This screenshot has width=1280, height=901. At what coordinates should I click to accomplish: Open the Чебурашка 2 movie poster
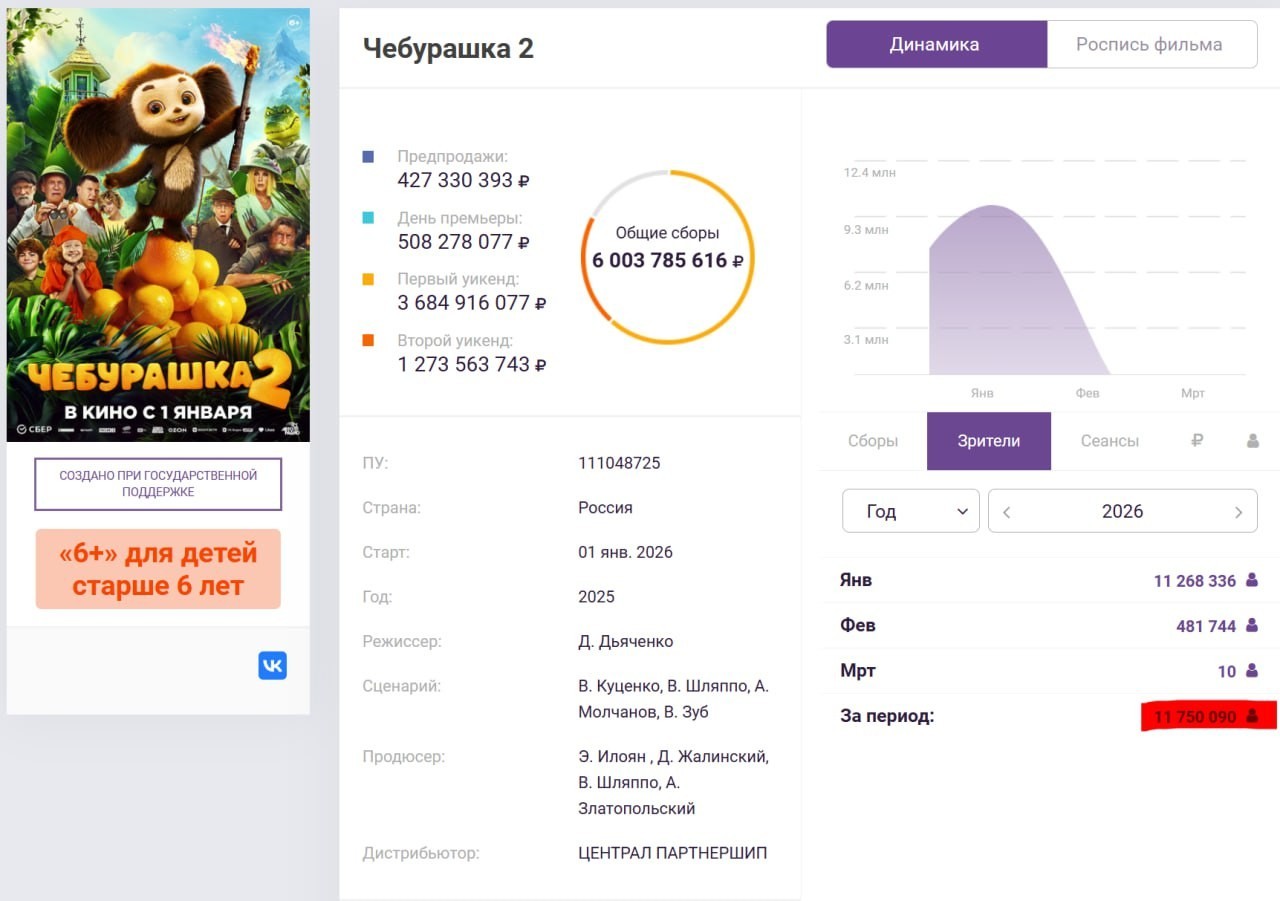coord(158,224)
